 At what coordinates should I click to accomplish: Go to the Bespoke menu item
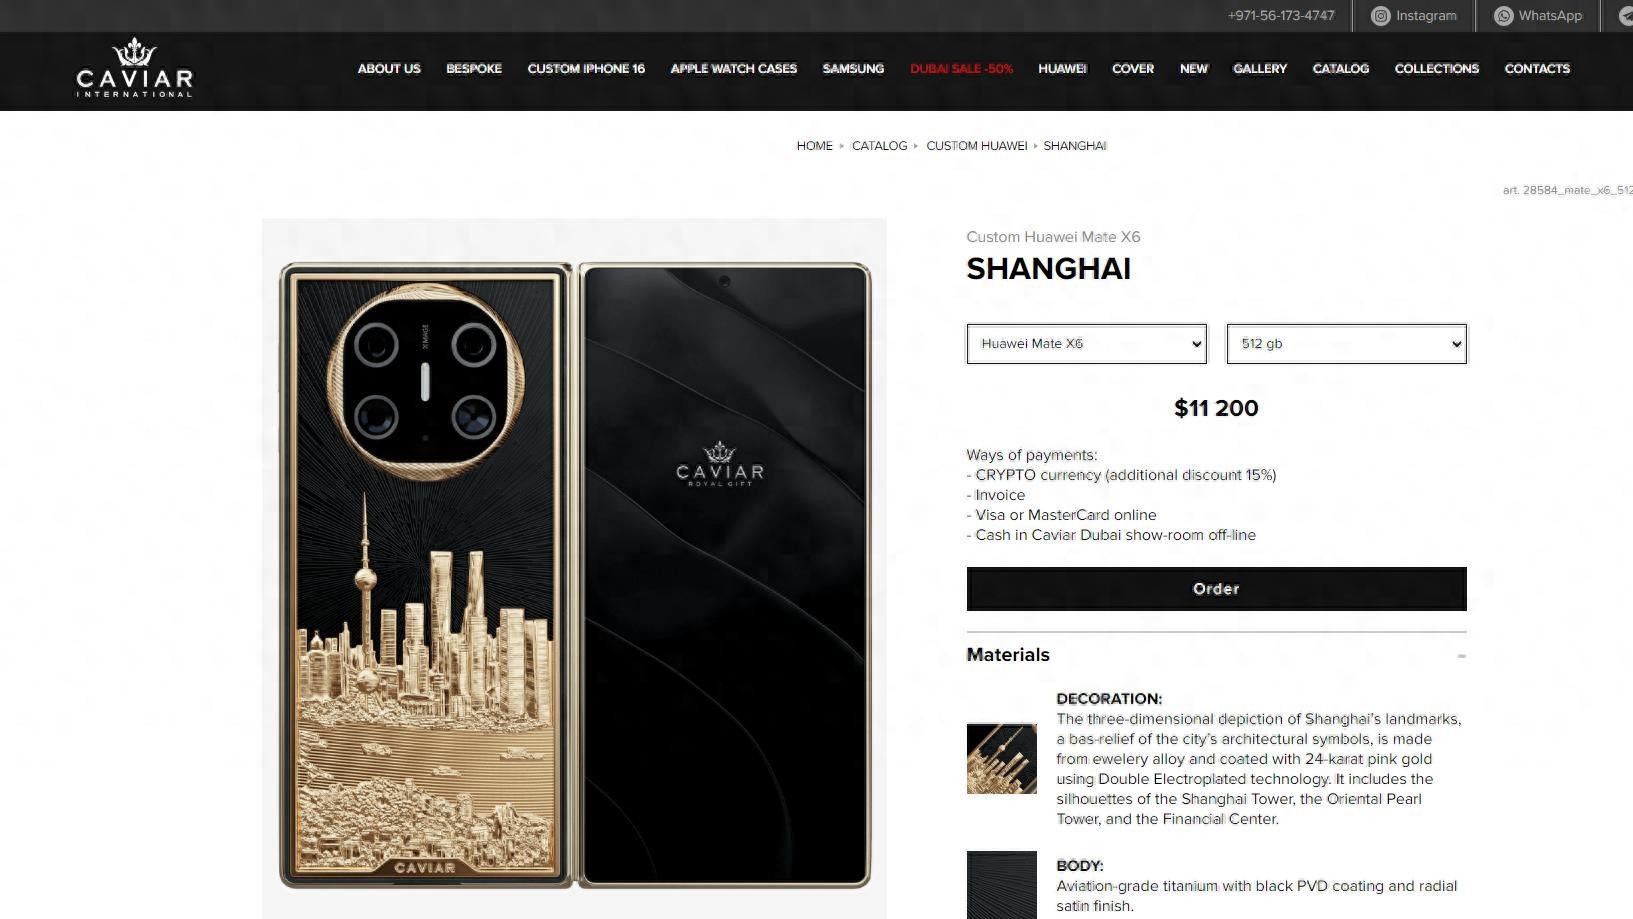point(474,69)
